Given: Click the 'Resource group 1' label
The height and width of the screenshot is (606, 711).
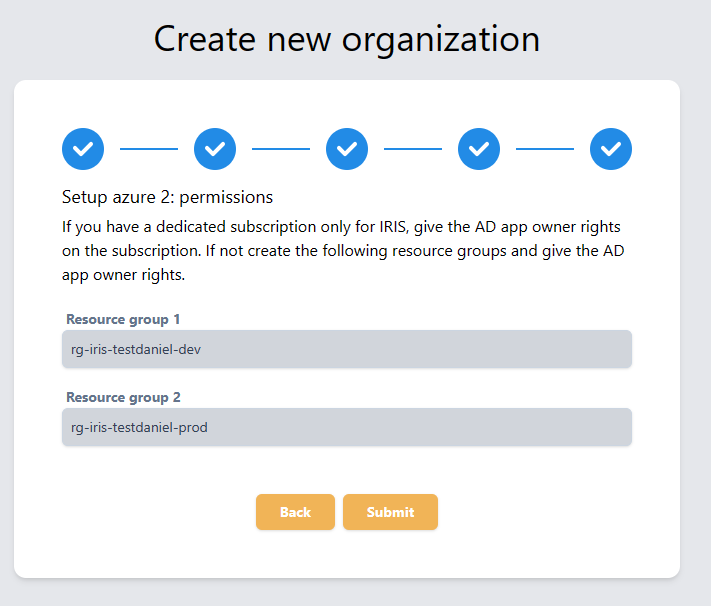Looking at the screenshot, I should (123, 319).
